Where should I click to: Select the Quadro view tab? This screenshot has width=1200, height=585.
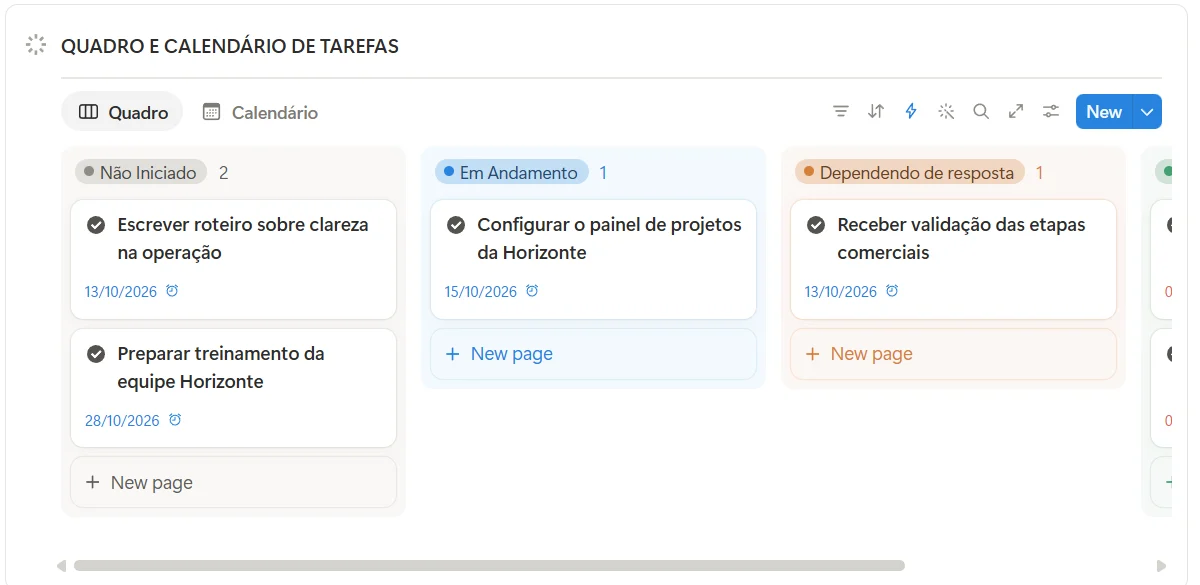point(123,113)
